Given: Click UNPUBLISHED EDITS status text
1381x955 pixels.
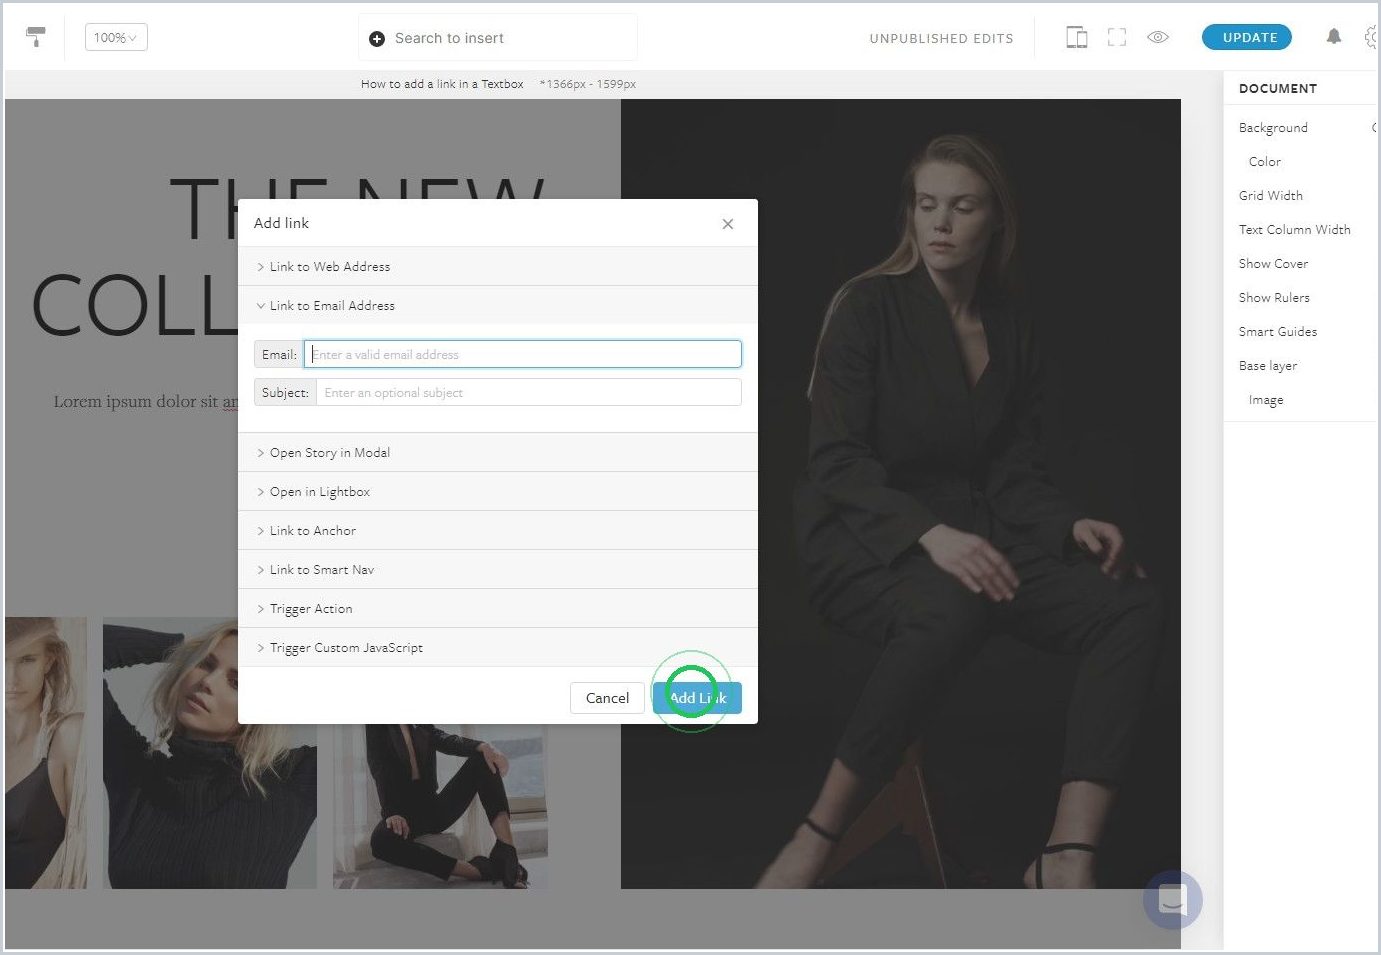Looking at the screenshot, I should [941, 38].
